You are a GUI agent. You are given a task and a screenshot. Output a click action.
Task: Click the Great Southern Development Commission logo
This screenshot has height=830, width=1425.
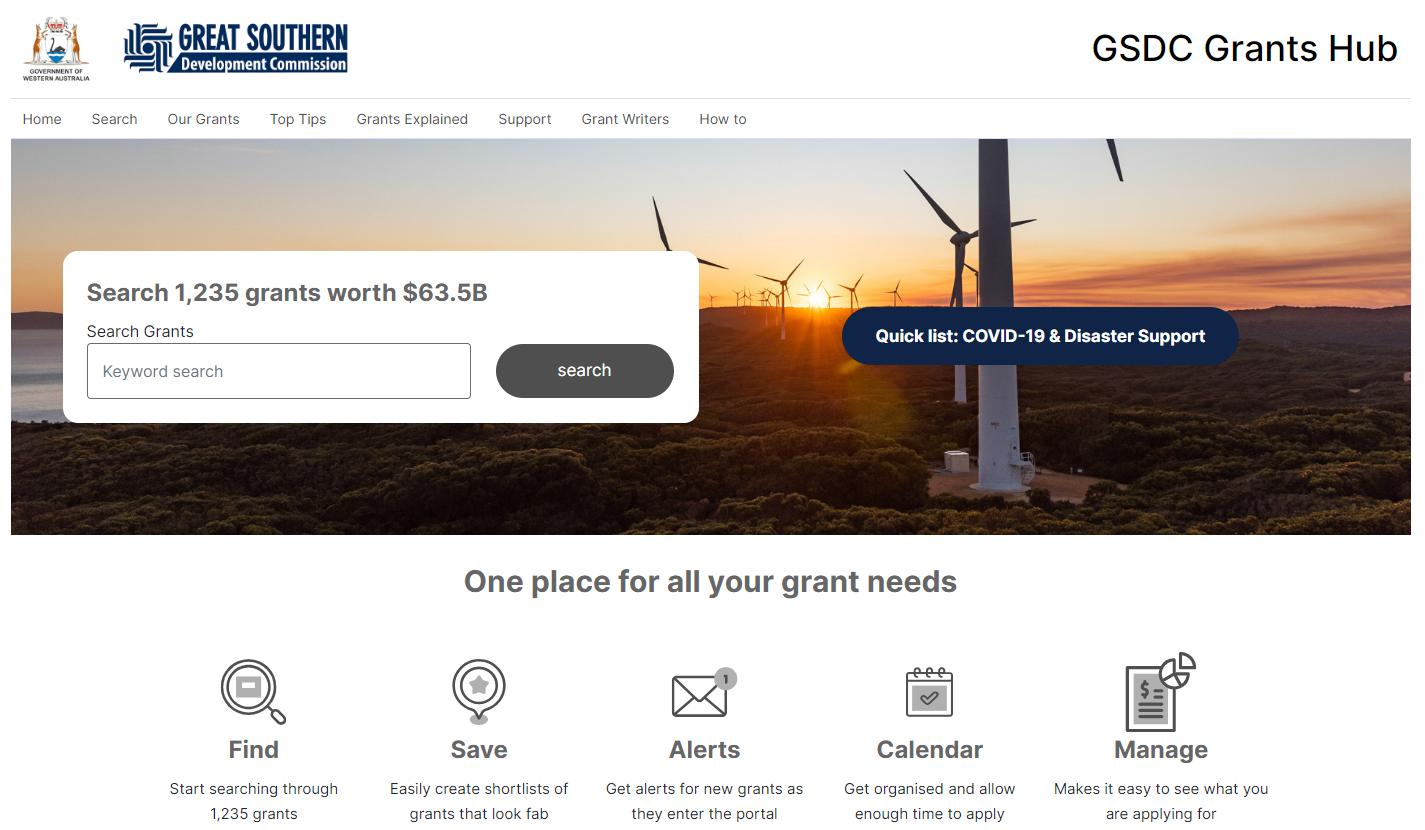click(x=236, y=49)
